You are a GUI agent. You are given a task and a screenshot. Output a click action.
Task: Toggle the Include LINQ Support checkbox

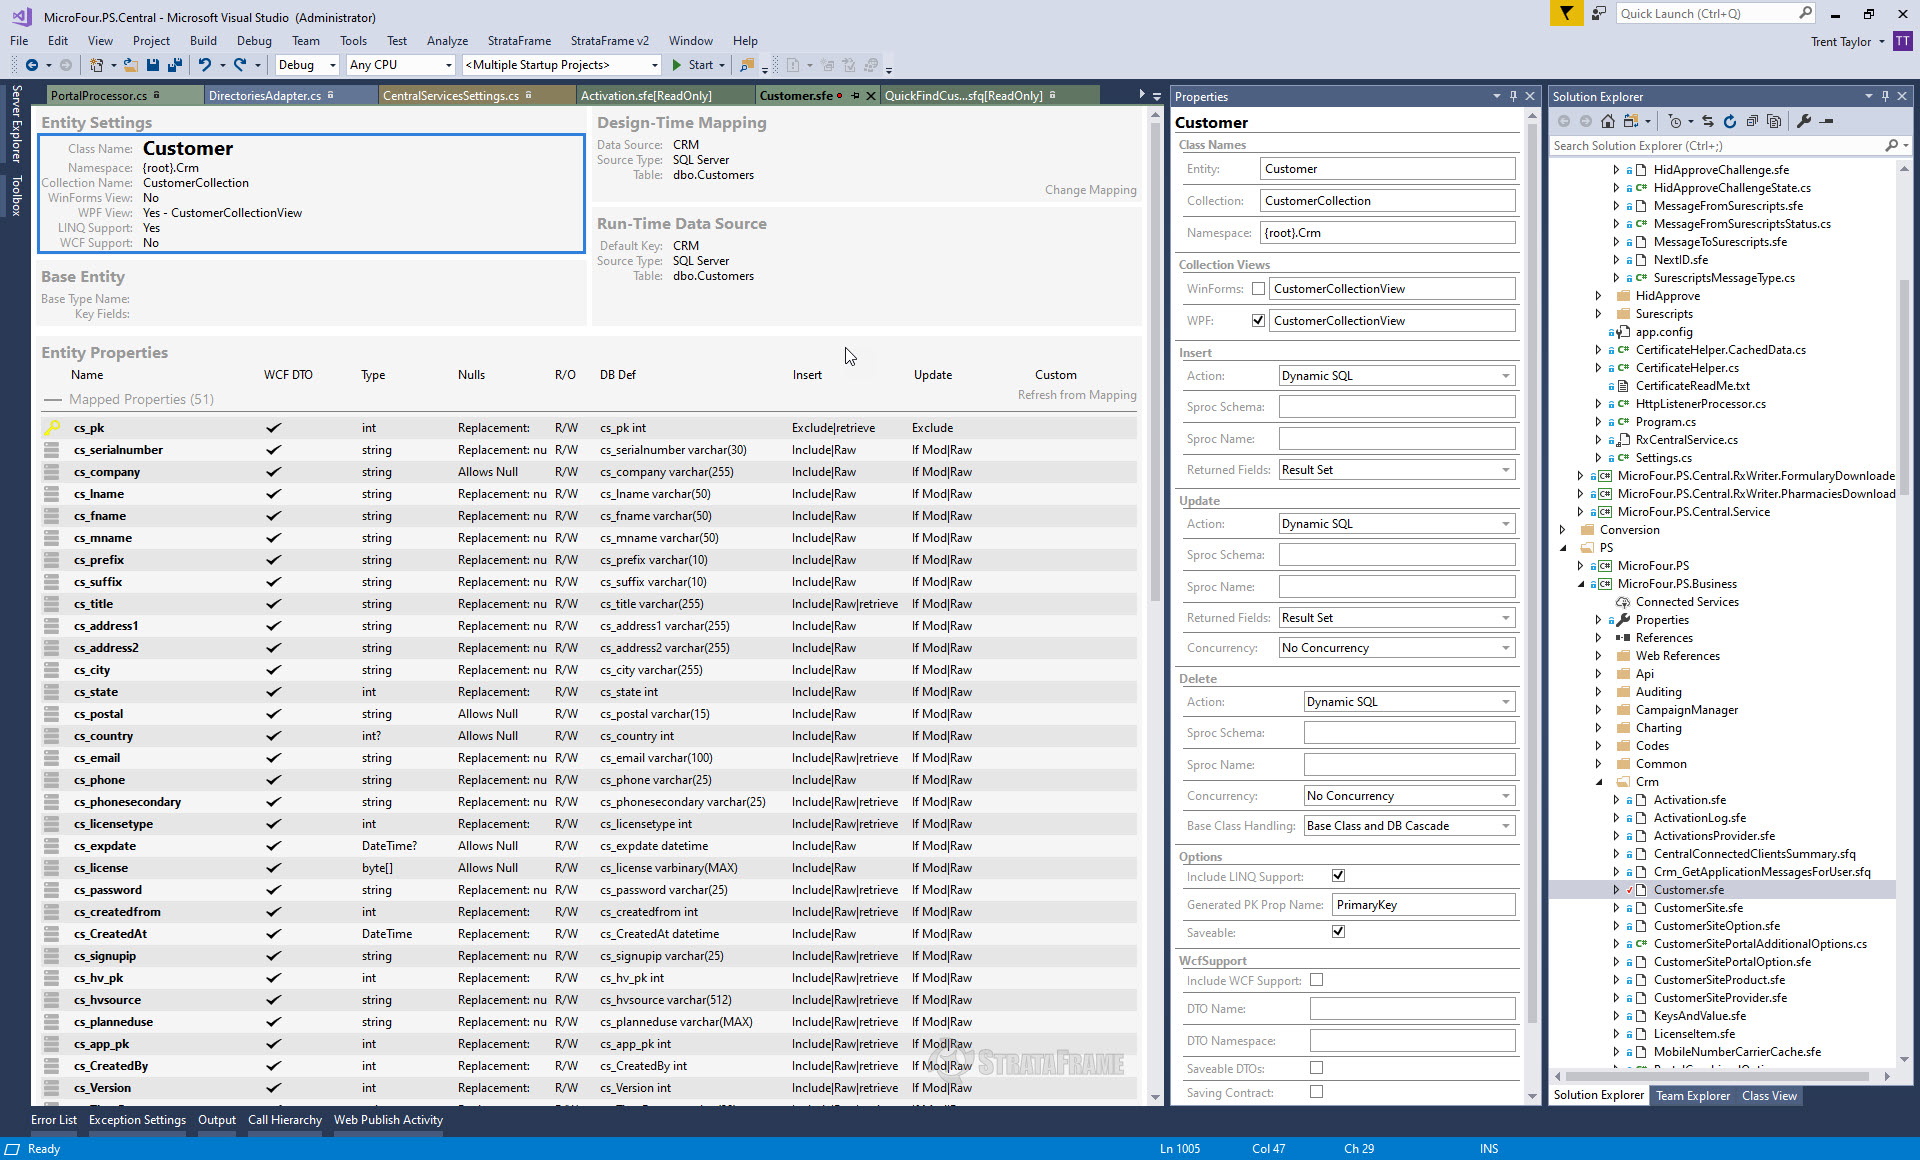tap(1338, 876)
